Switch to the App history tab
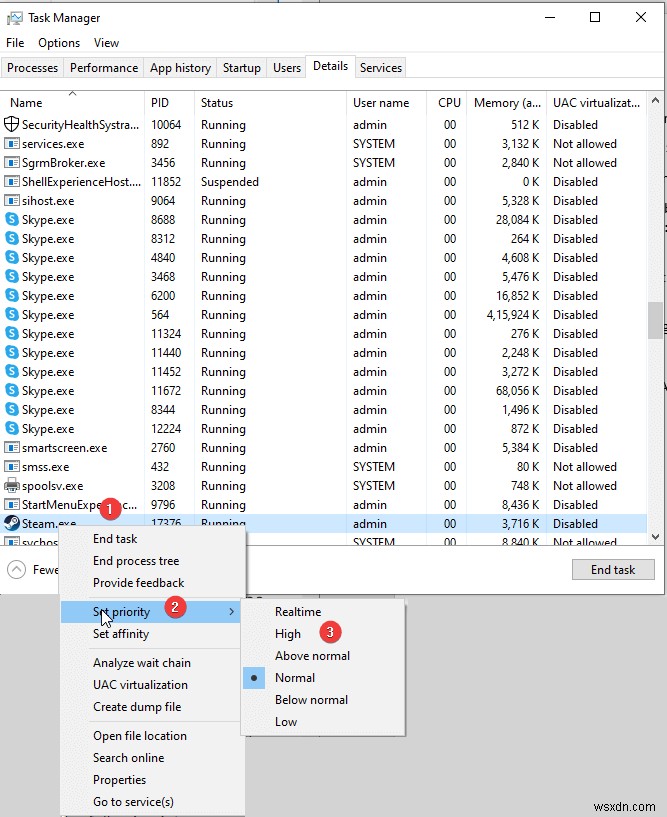This screenshot has height=817, width=667. coord(180,68)
